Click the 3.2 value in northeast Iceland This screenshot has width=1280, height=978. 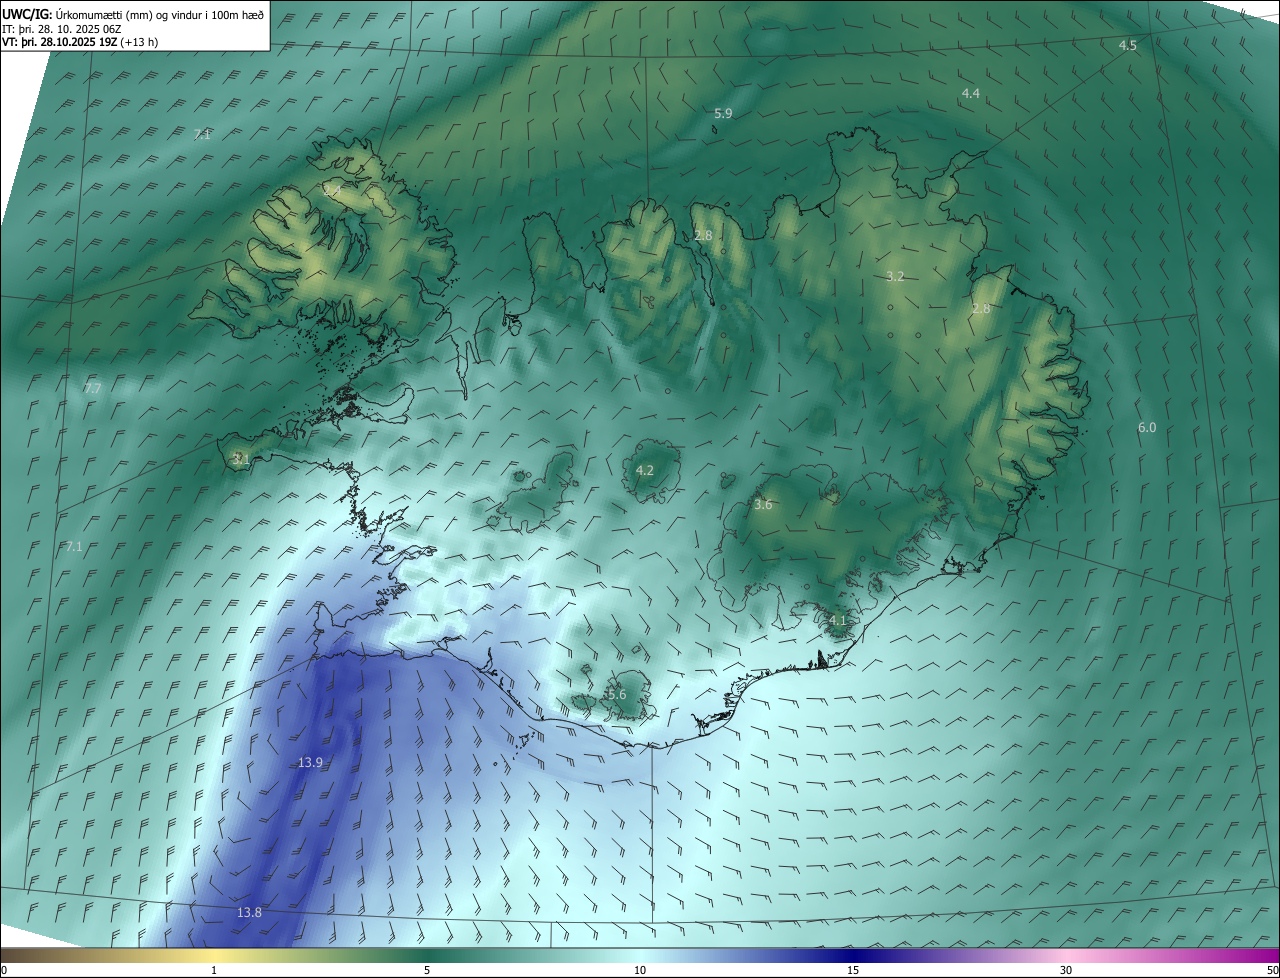click(895, 276)
